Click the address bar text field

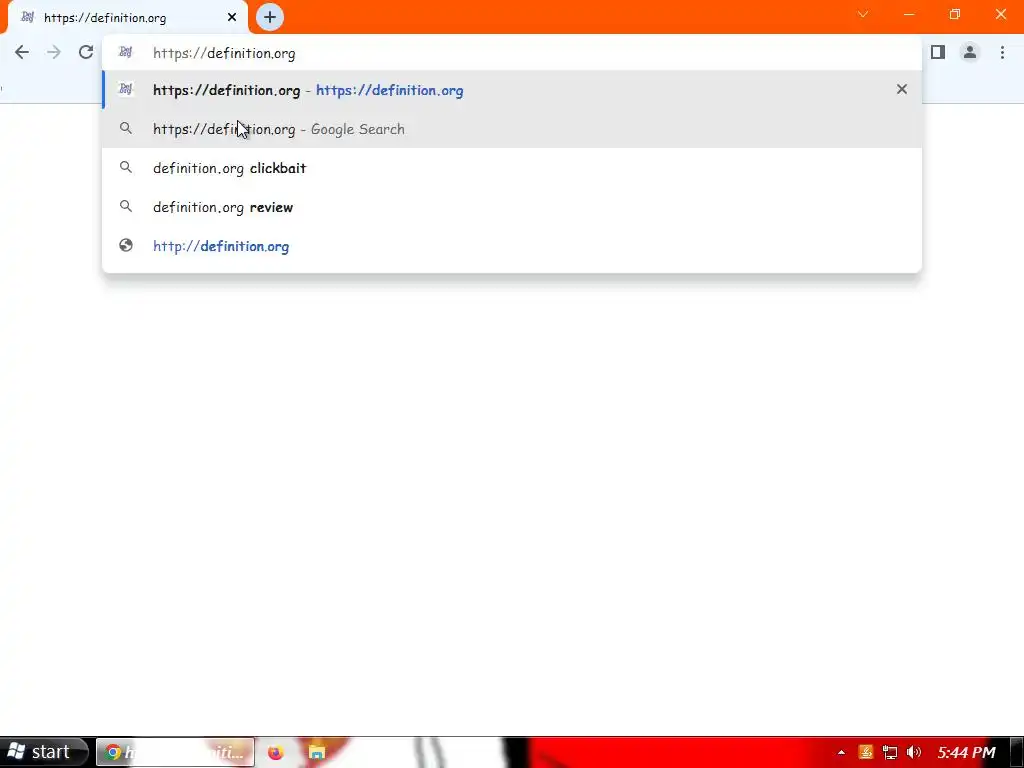click(x=512, y=53)
